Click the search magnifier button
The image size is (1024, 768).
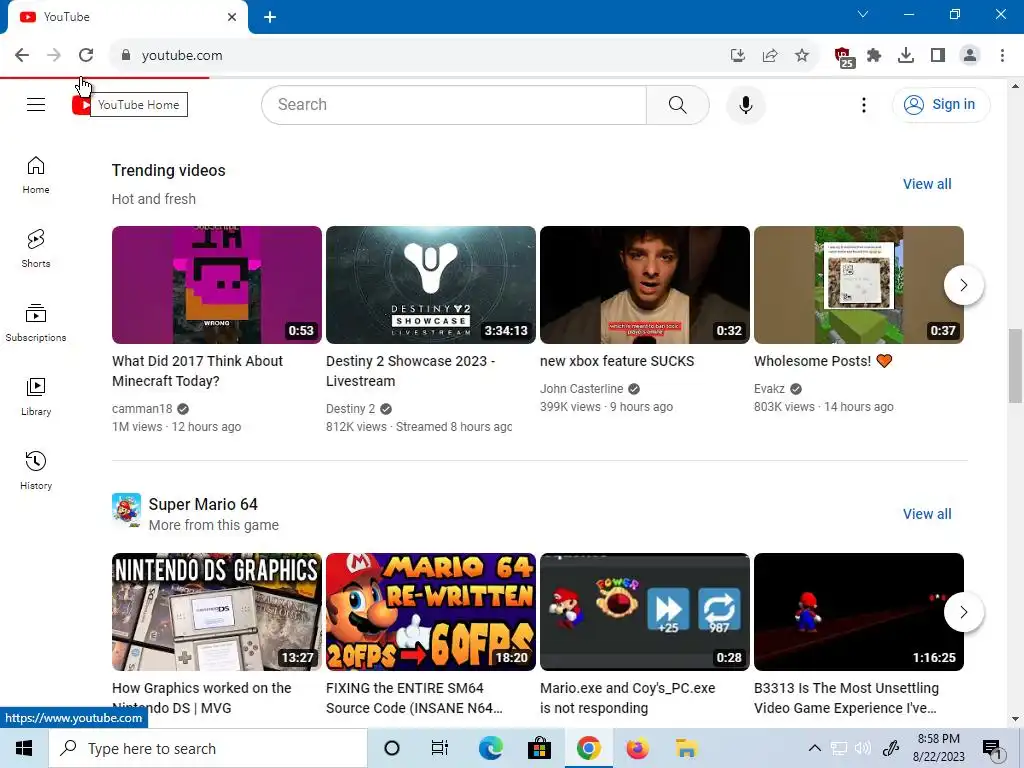[x=677, y=104]
